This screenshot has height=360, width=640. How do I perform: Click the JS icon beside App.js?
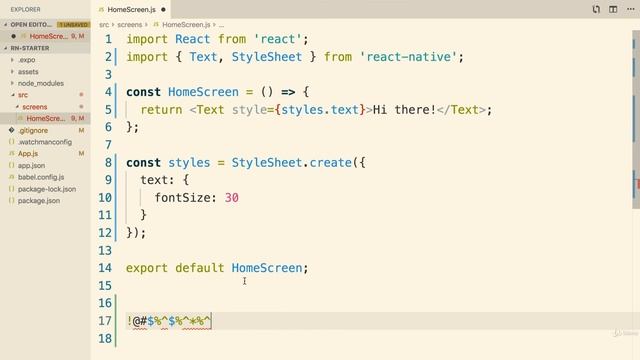11,153
